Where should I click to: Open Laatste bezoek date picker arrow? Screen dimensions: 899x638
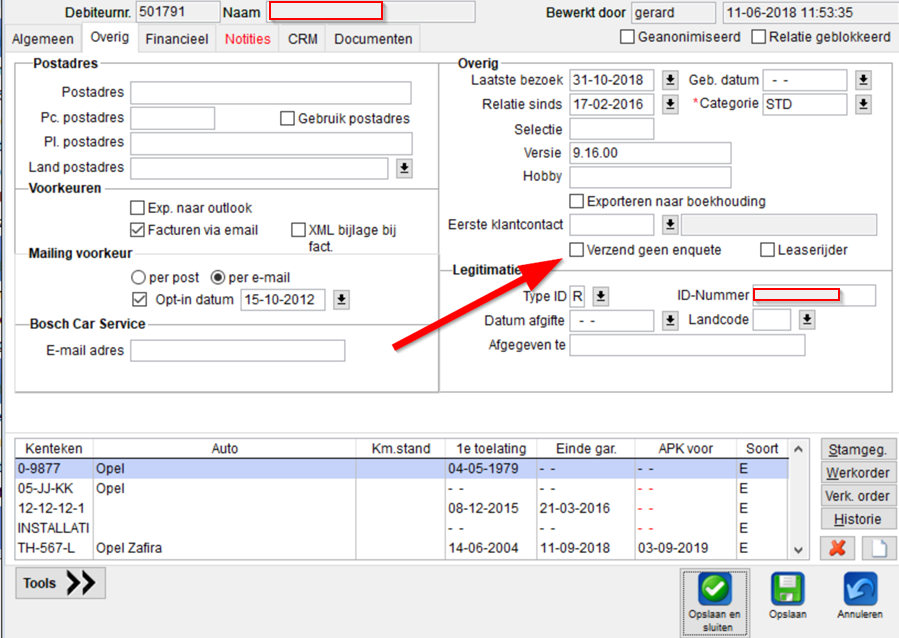[670, 80]
